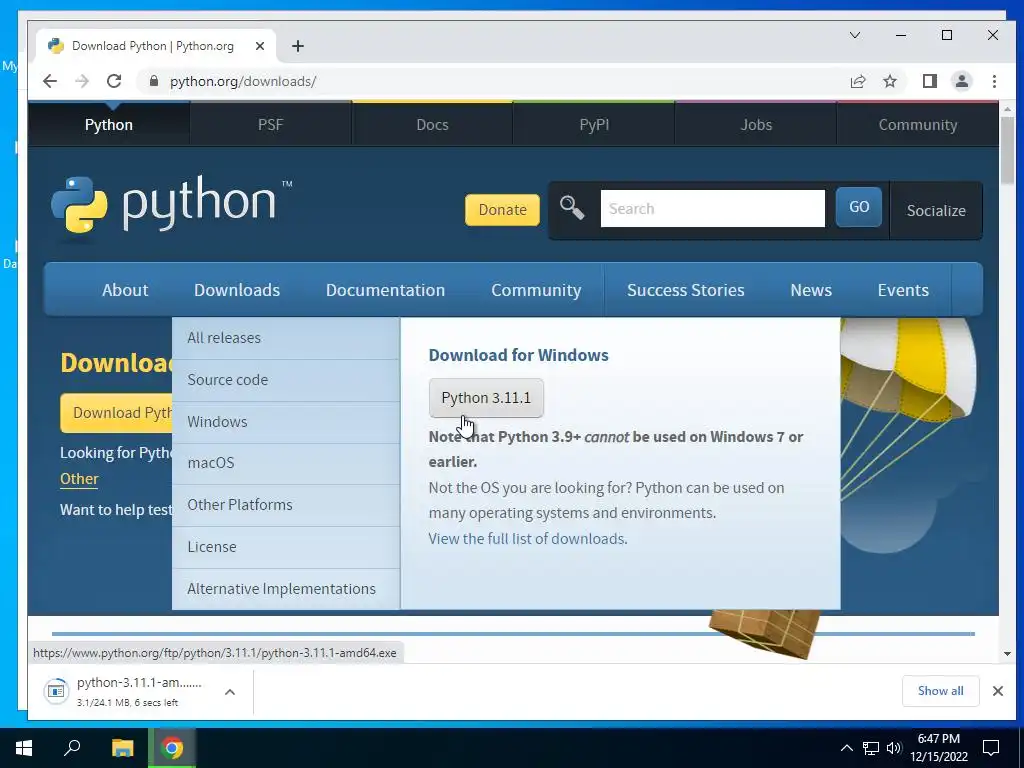Open the Success Stories menu
This screenshot has height=768, width=1024.
pos(686,290)
